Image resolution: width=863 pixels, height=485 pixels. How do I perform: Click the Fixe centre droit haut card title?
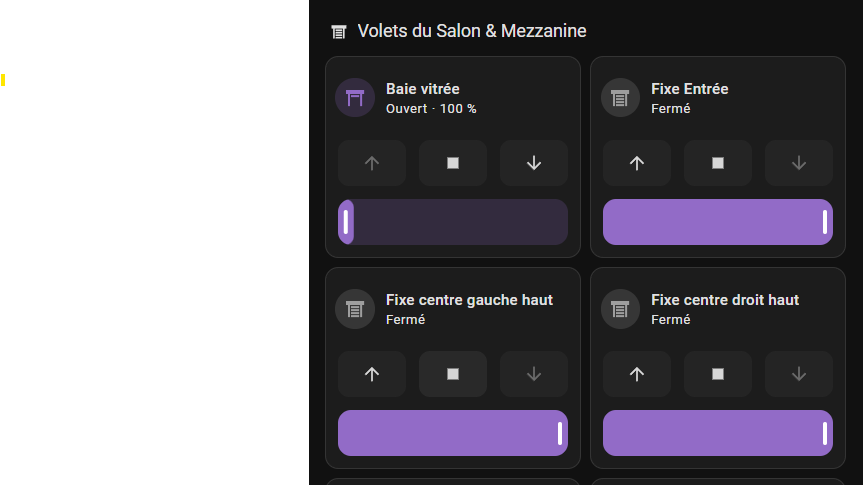tap(725, 300)
